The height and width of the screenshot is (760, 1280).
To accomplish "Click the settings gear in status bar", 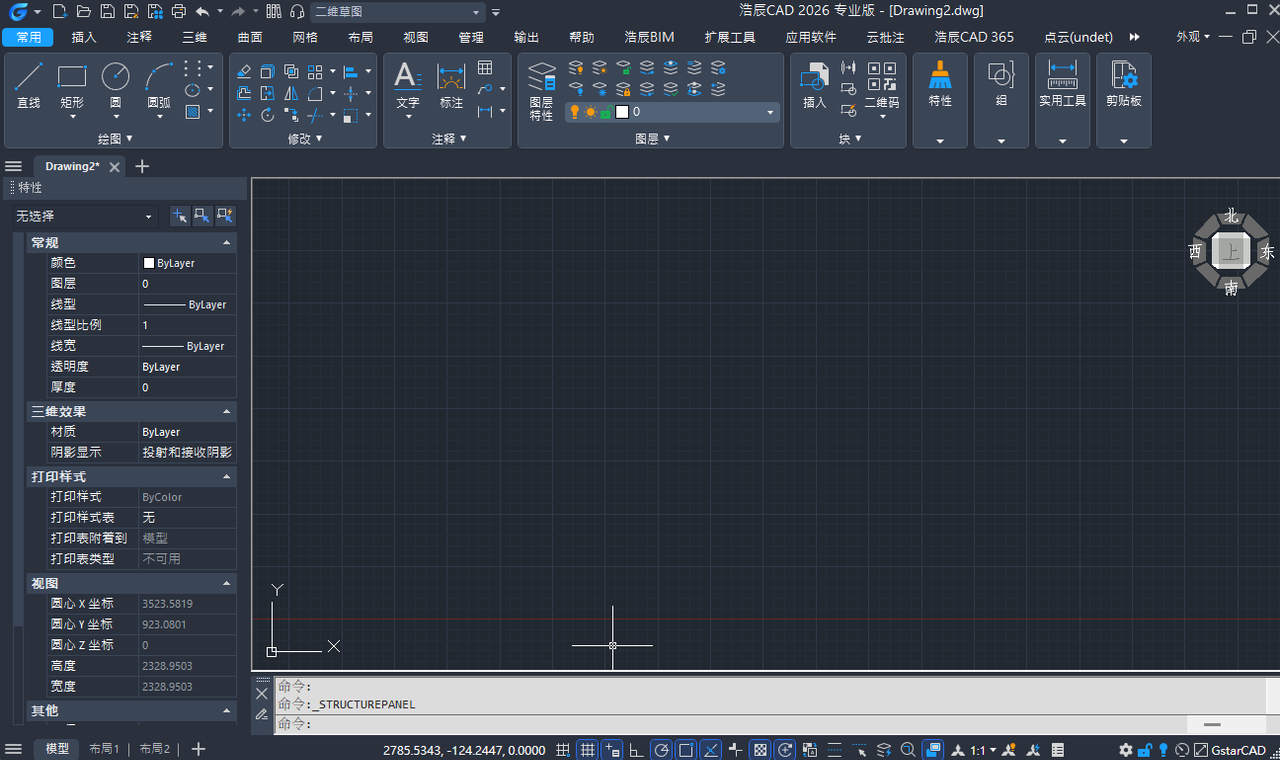I will coord(1126,750).
